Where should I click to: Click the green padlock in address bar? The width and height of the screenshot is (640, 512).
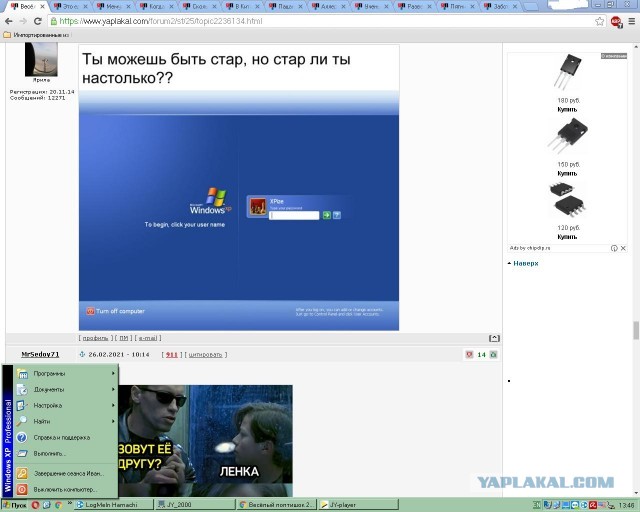coord(53,21)
